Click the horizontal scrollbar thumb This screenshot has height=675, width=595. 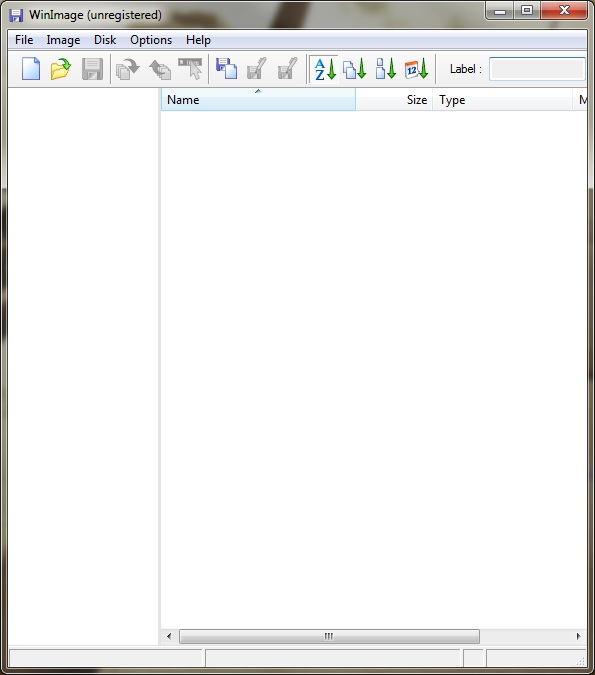click(x=329, y=636)
